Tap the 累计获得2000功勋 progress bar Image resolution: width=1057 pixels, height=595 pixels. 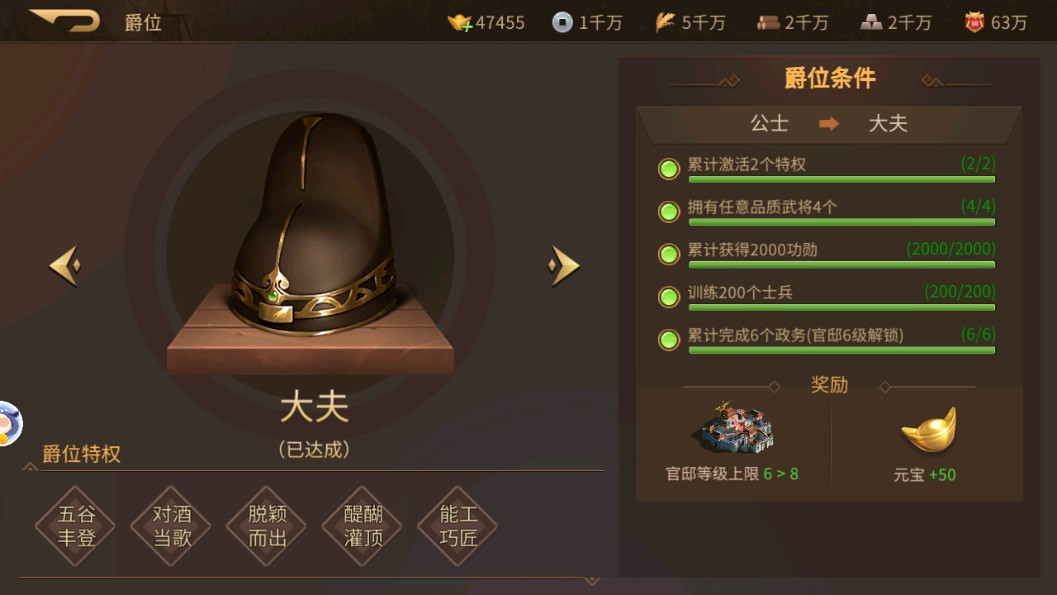841,265
